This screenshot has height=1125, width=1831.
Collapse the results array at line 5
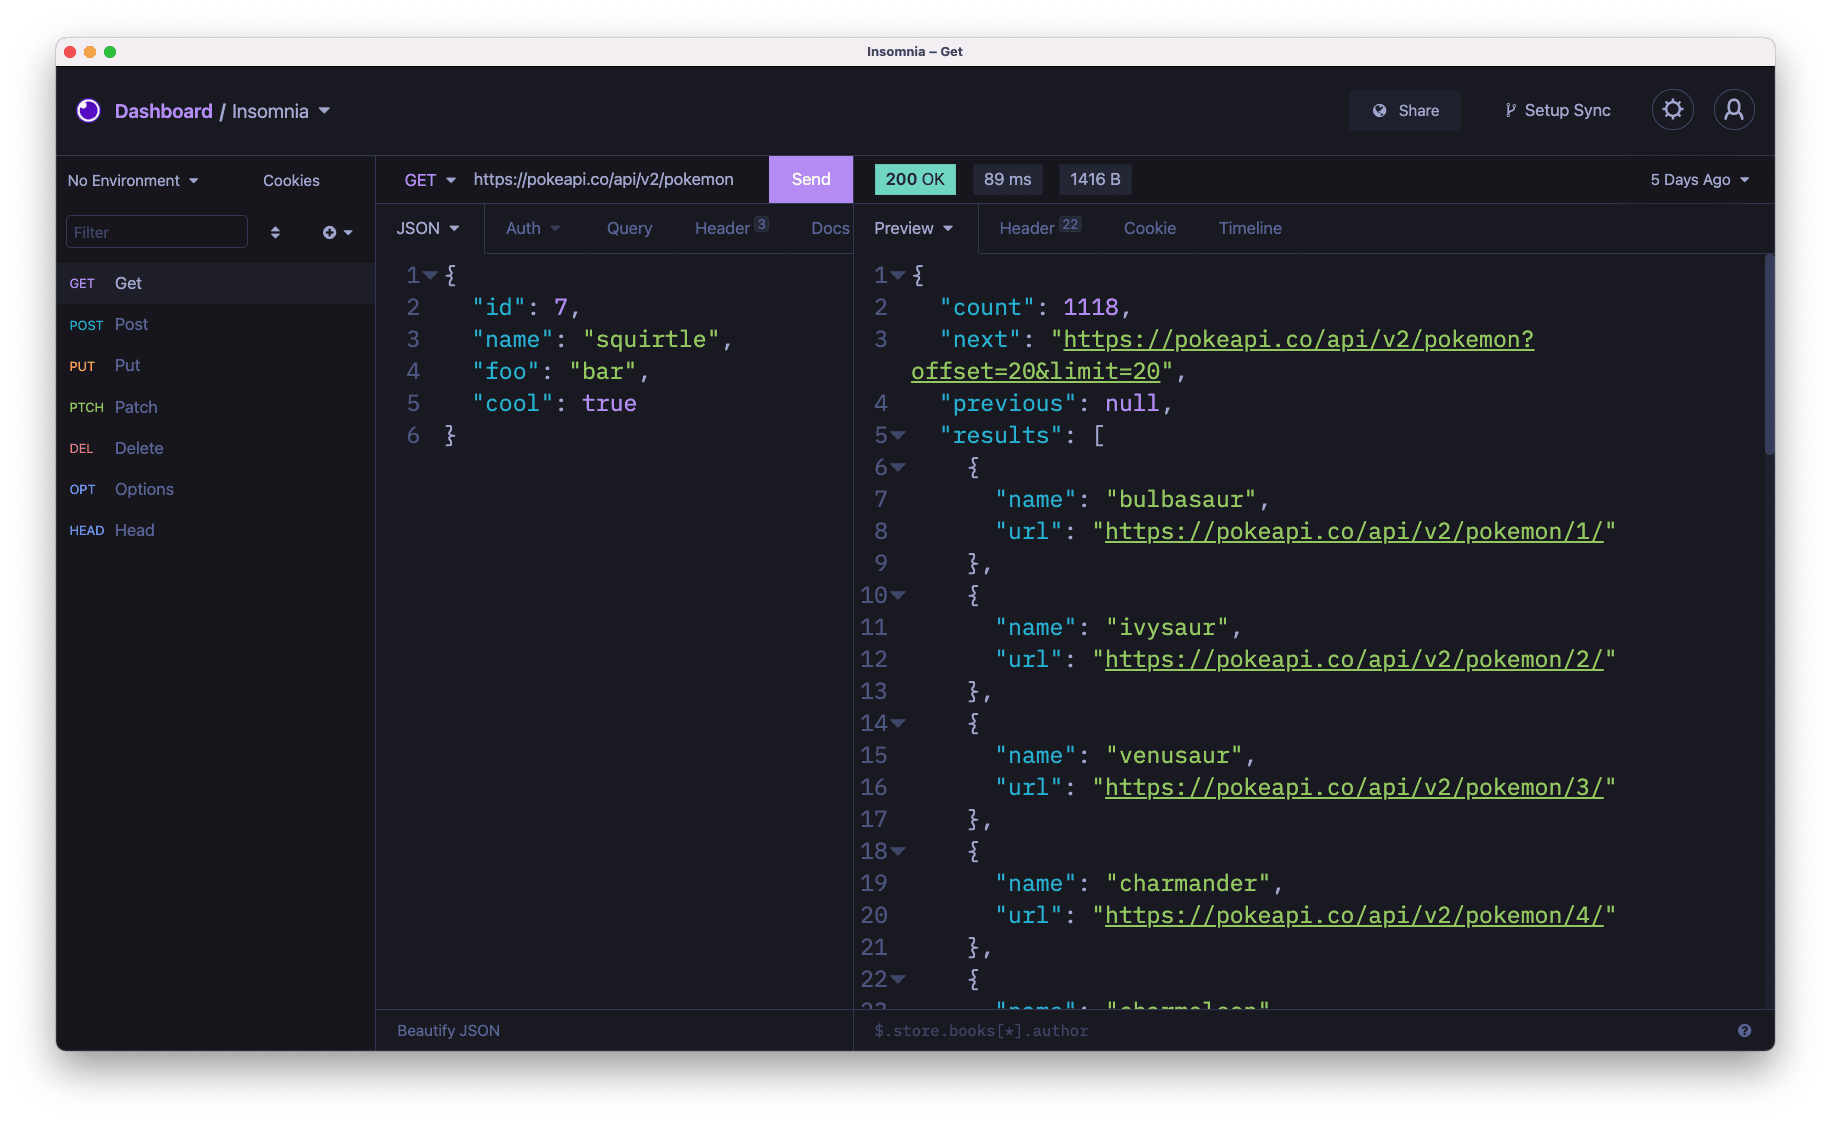click(898, 435)
